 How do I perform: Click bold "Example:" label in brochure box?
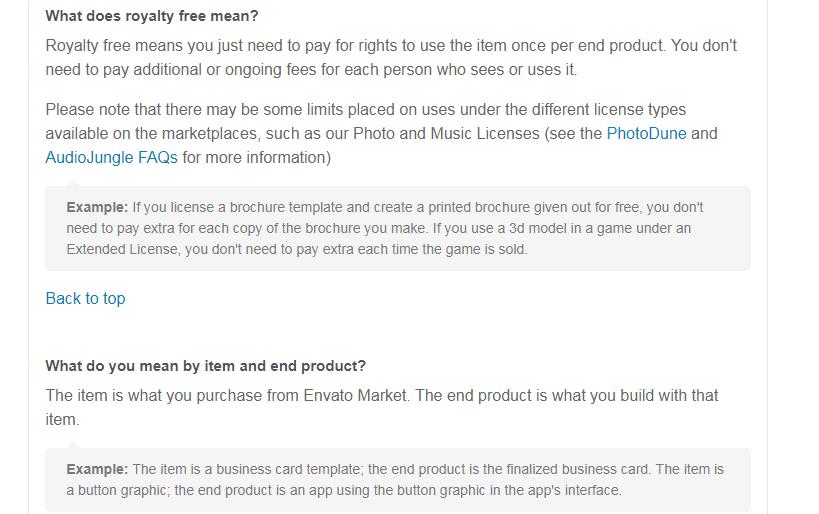[x=97, y=207]
